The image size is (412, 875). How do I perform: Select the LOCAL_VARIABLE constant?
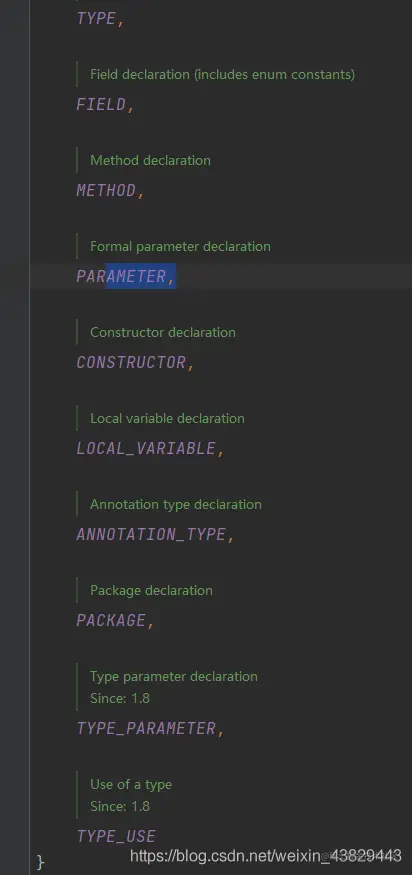click(146, 448)
